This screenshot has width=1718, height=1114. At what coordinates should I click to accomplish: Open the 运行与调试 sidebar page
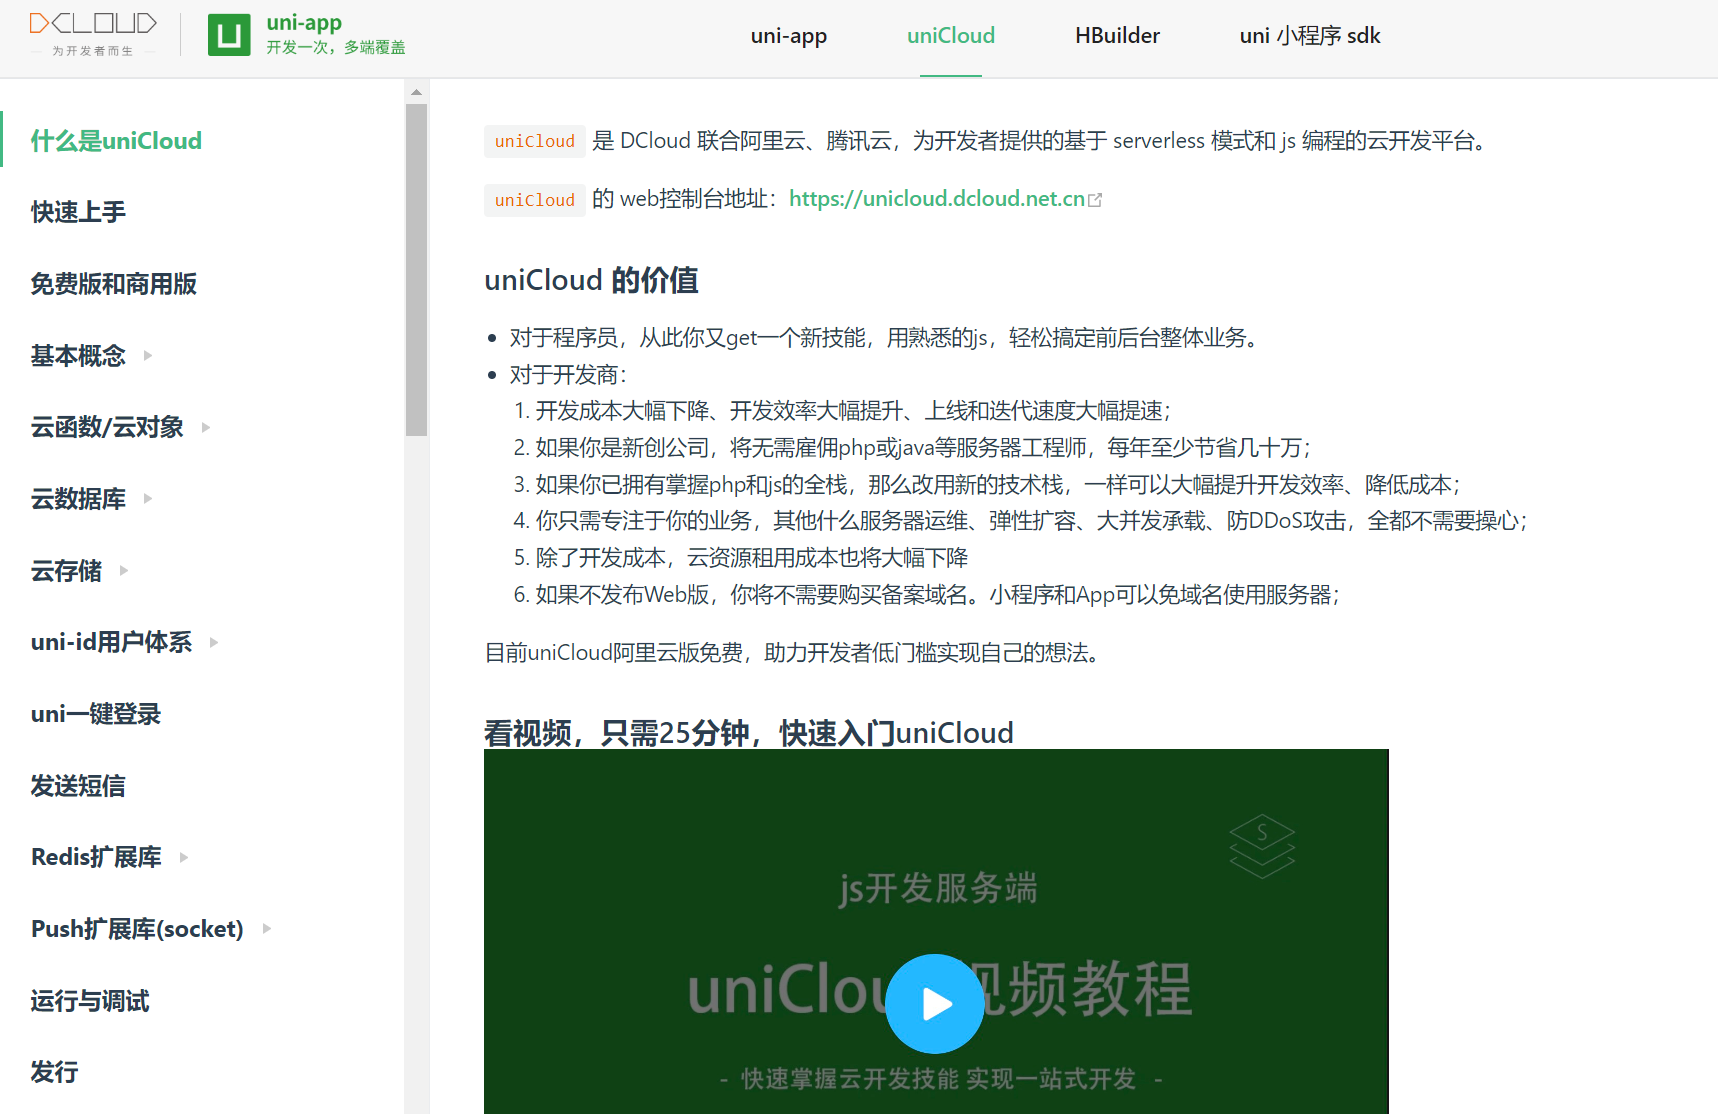coord(90,1001)
